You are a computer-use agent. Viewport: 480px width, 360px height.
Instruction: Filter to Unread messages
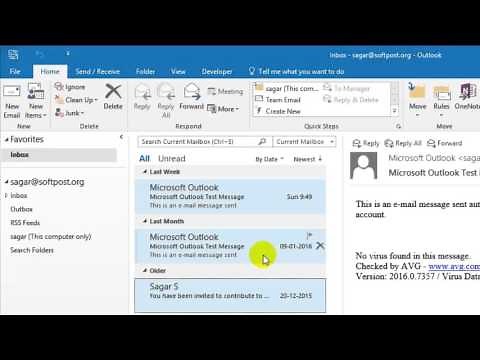(172, 158)
